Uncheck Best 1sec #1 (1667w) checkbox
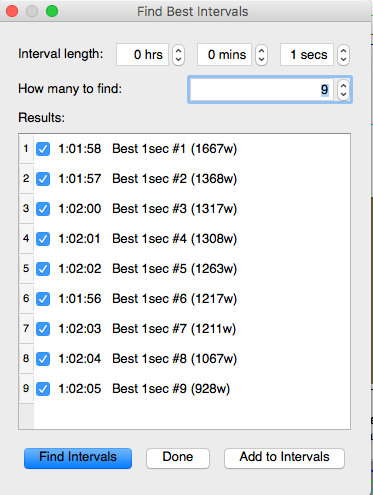Image resolution: width=373 pixels, height=495 pixels. [43, 149]
